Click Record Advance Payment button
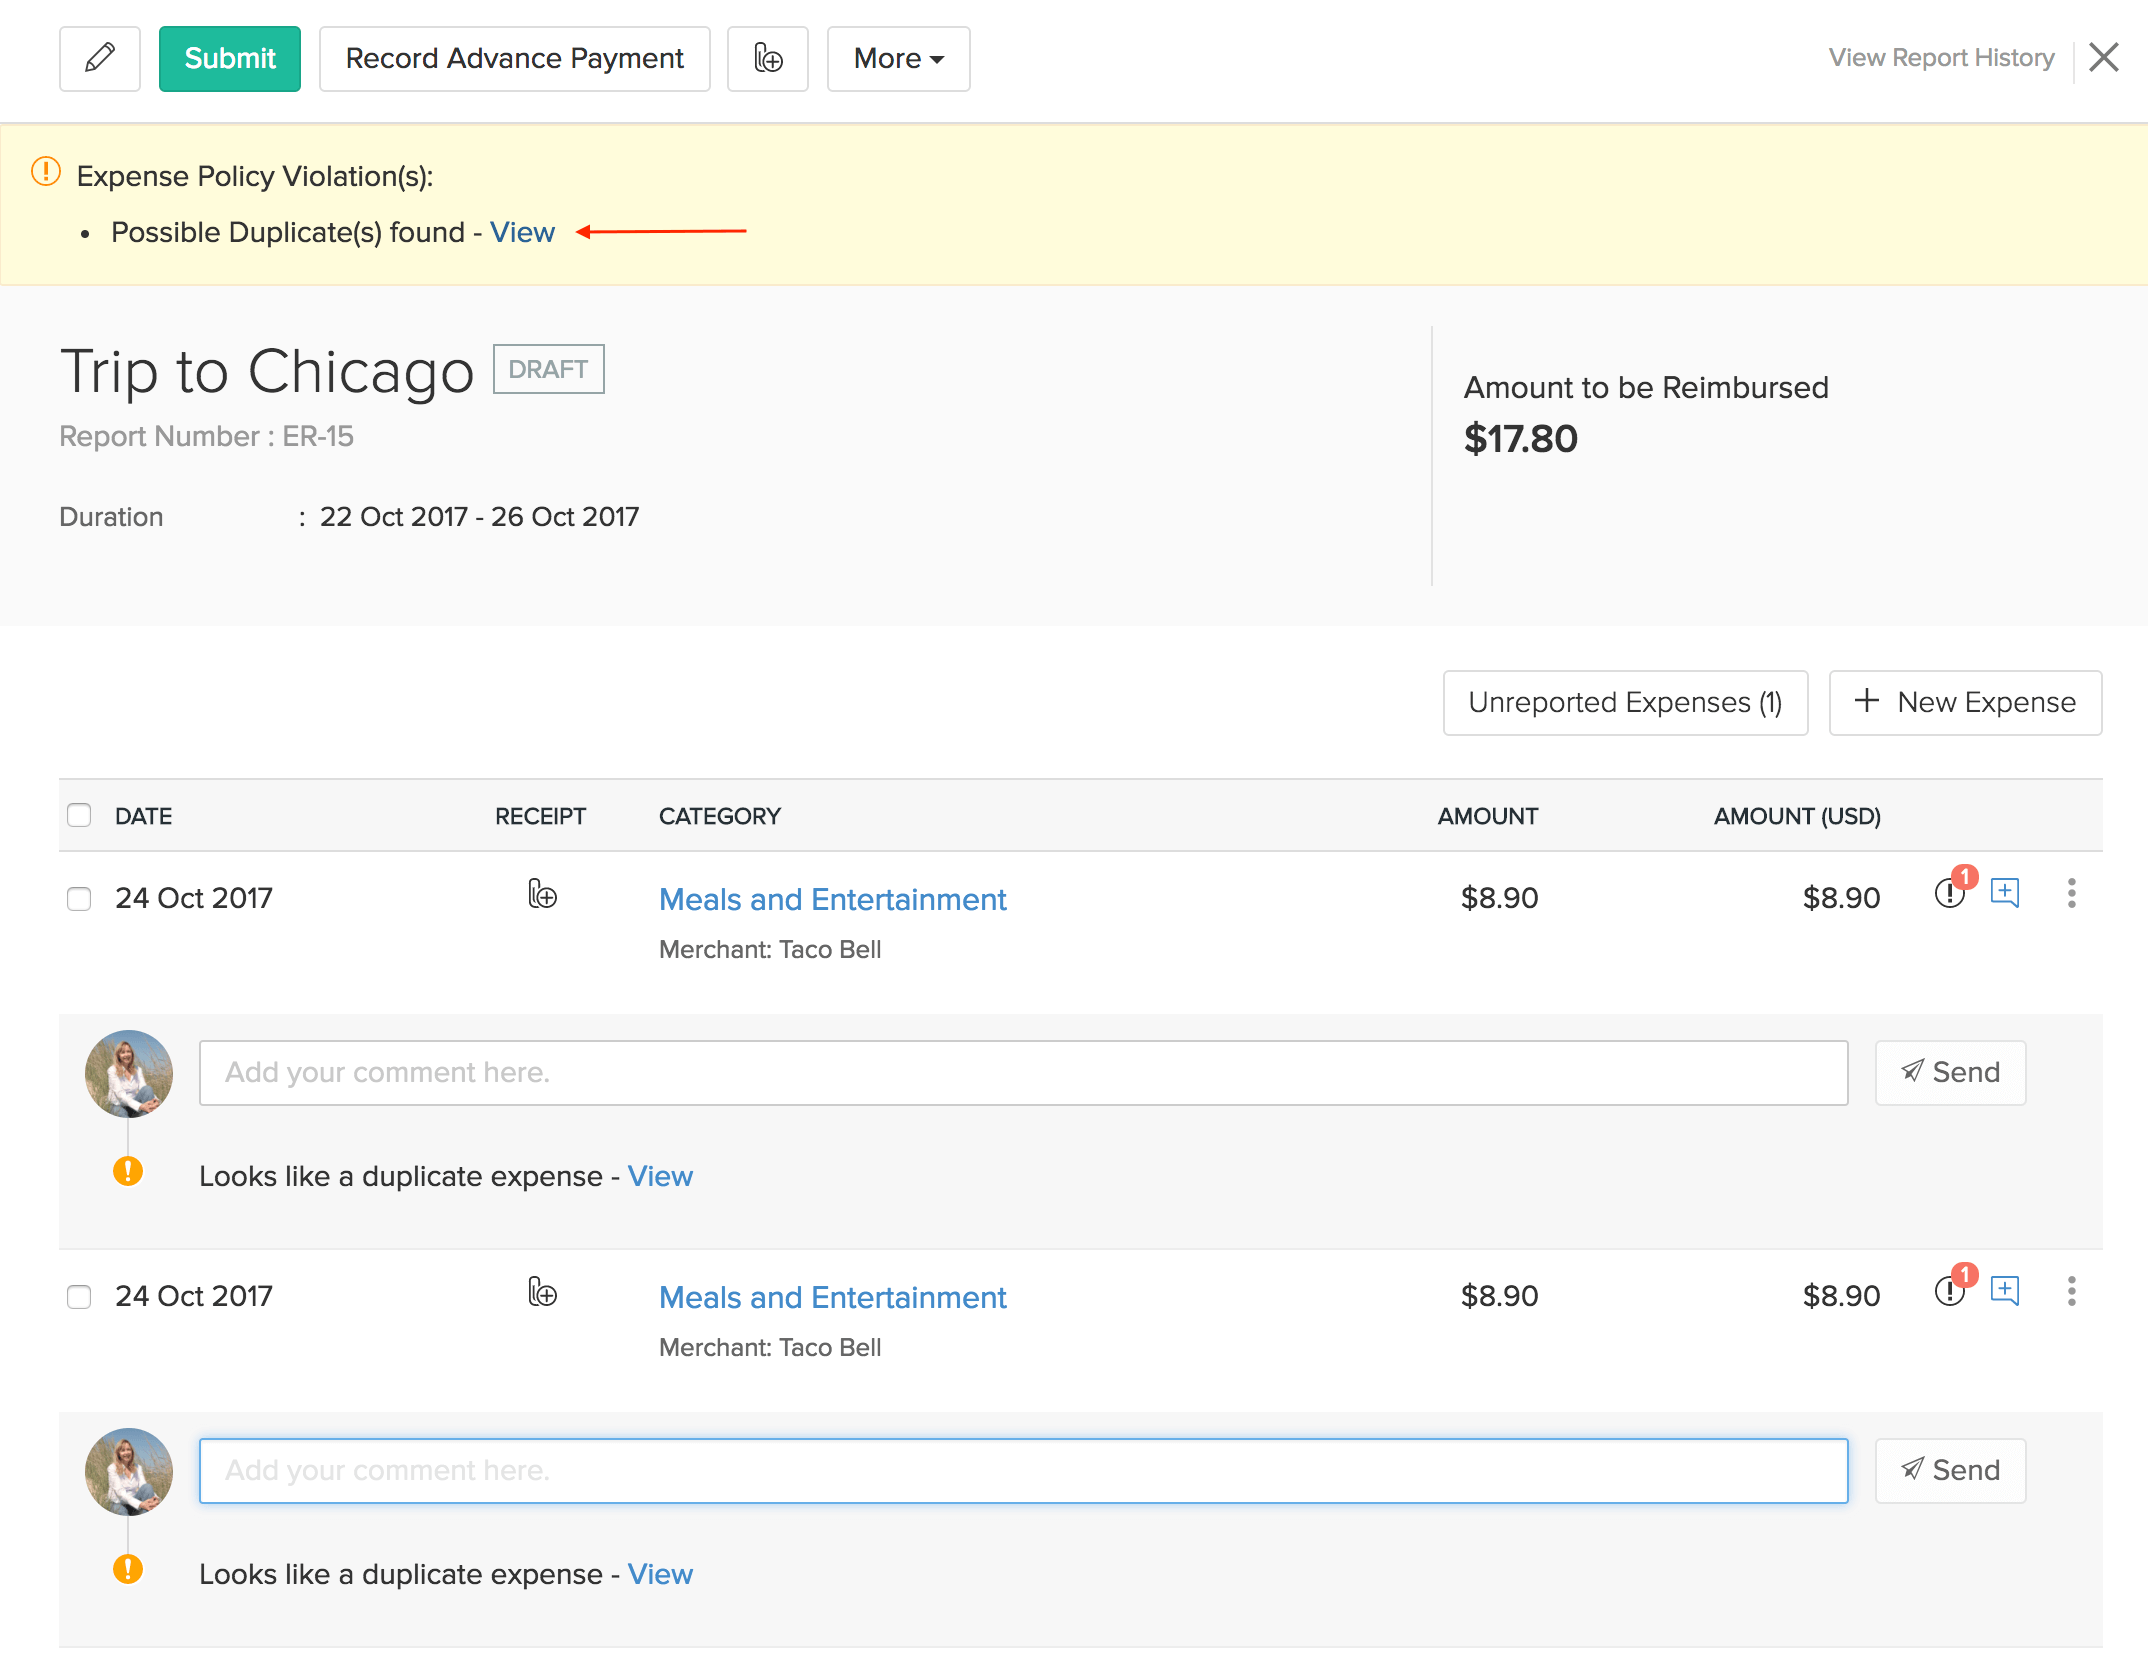This screenshot has width=2148, height=1658. (x=514, y=58)
